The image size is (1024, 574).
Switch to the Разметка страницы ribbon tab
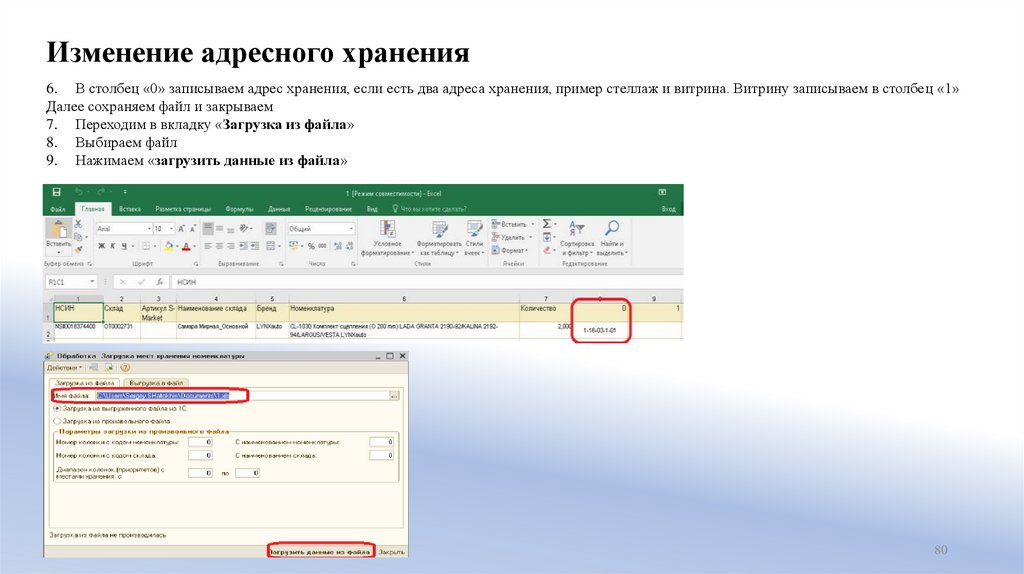(183, 210)
